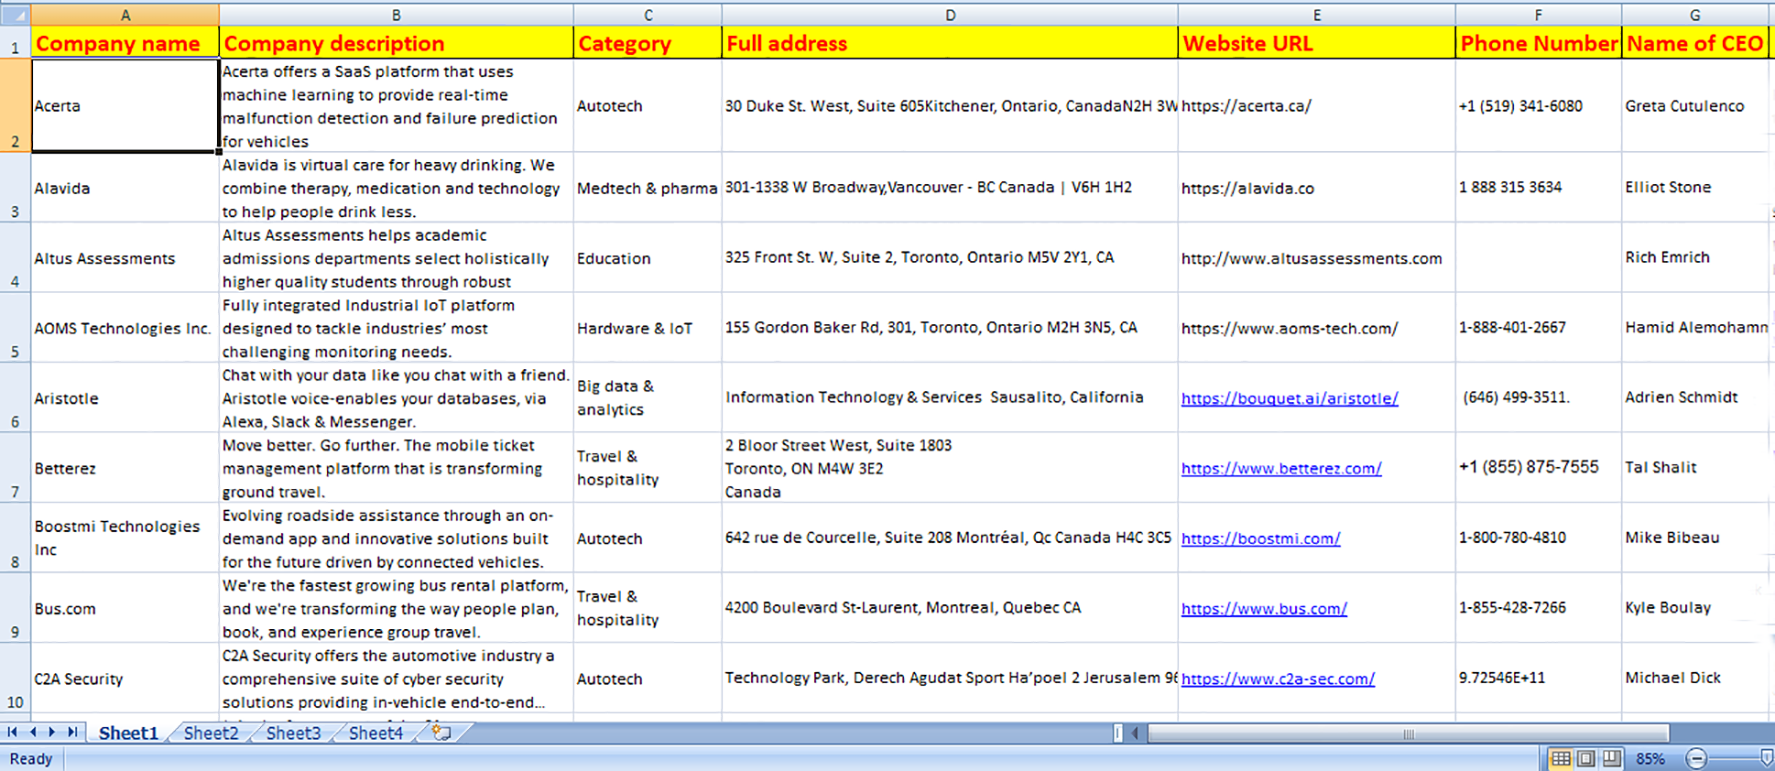Select 'Company description' header cell
The image size is (1775, 771).
click(396, 43)
